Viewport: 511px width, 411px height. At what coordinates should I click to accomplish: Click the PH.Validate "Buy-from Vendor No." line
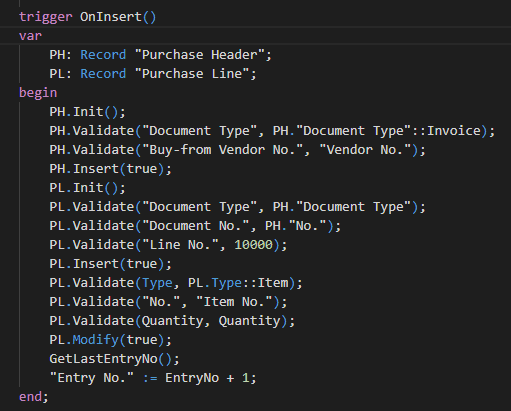[x=238, y=150]
